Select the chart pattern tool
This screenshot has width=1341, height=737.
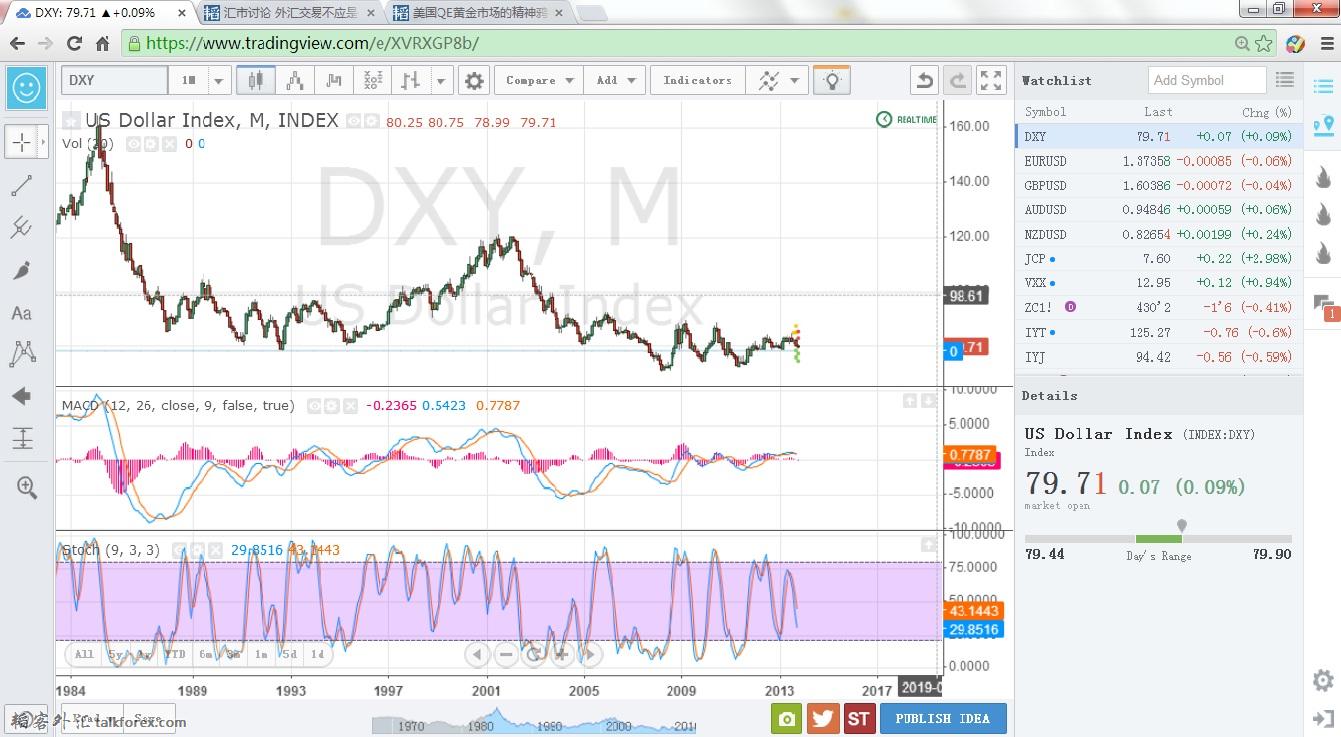tap(22, 353)
